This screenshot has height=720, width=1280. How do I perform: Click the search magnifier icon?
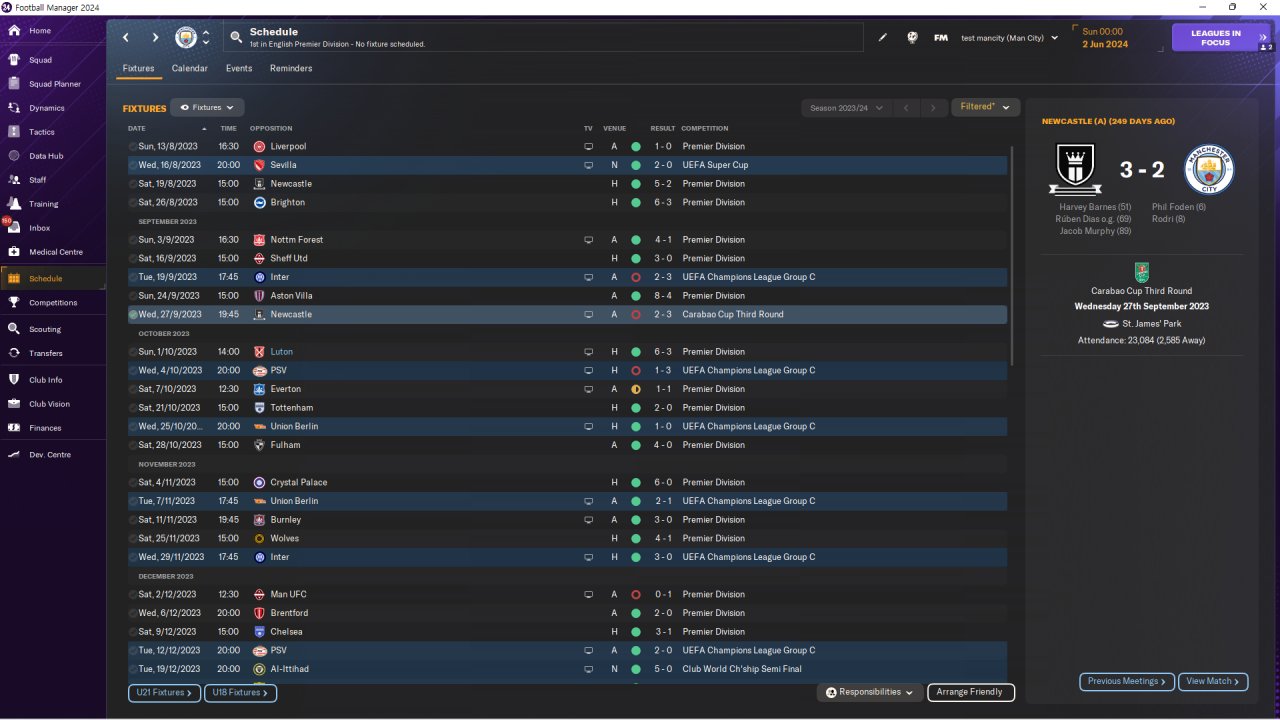coord(236,38)
